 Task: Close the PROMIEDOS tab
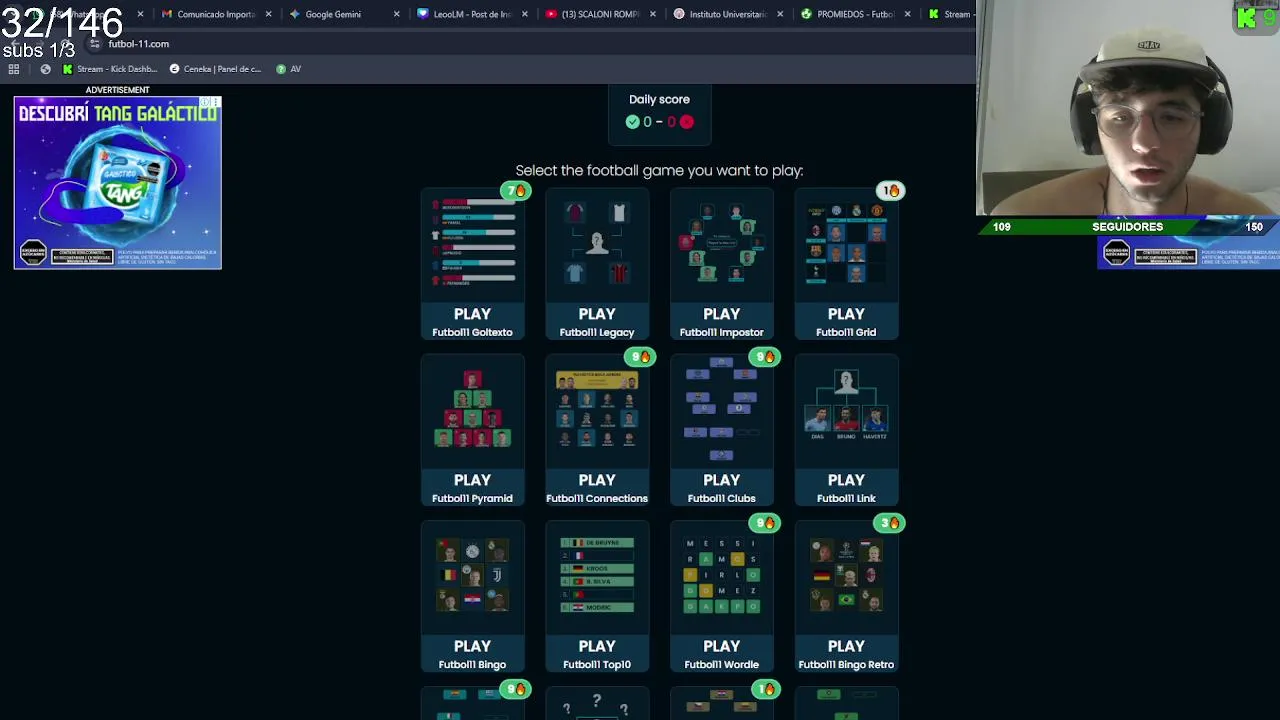pos(908,14)
